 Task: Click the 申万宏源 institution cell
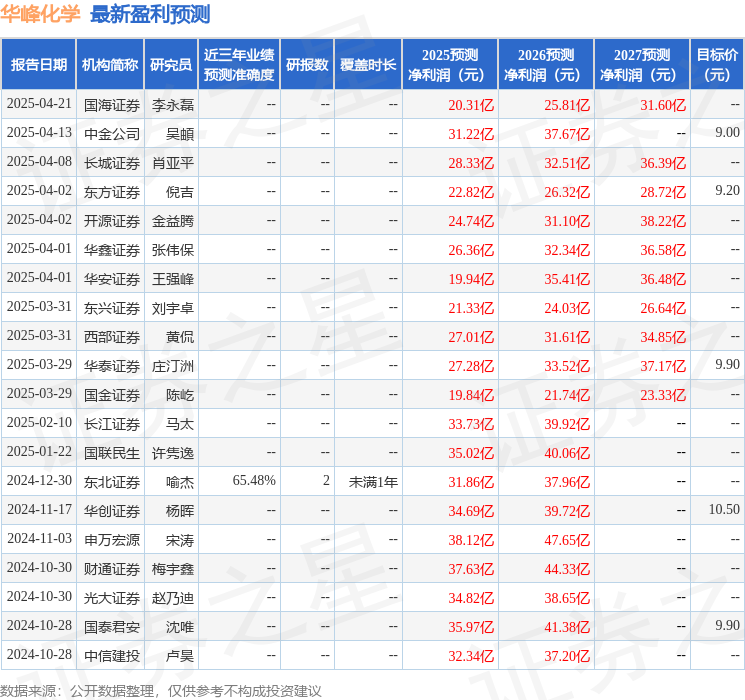pyautogui.click(x=112, y=540)
